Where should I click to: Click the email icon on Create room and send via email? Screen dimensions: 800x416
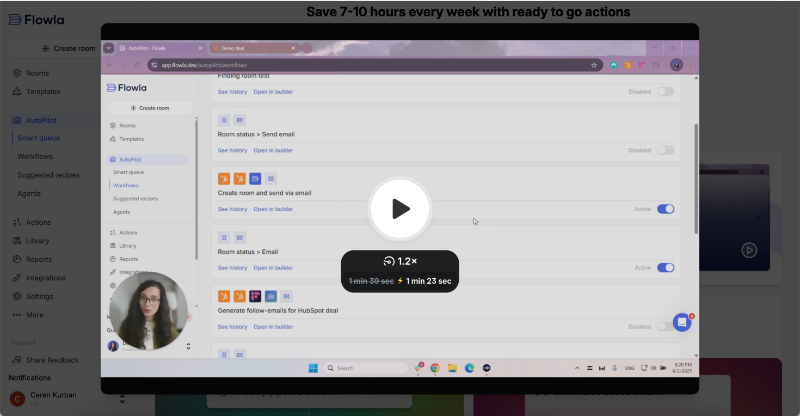coord(271,179)
